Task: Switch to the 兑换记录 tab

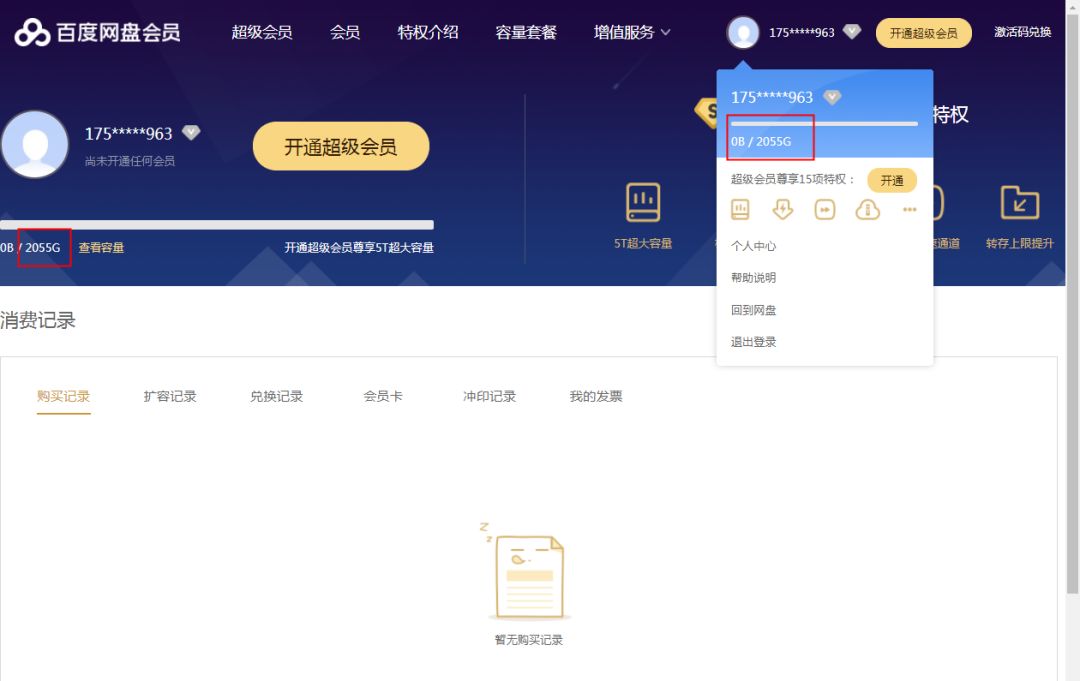Action: point(276,396)
